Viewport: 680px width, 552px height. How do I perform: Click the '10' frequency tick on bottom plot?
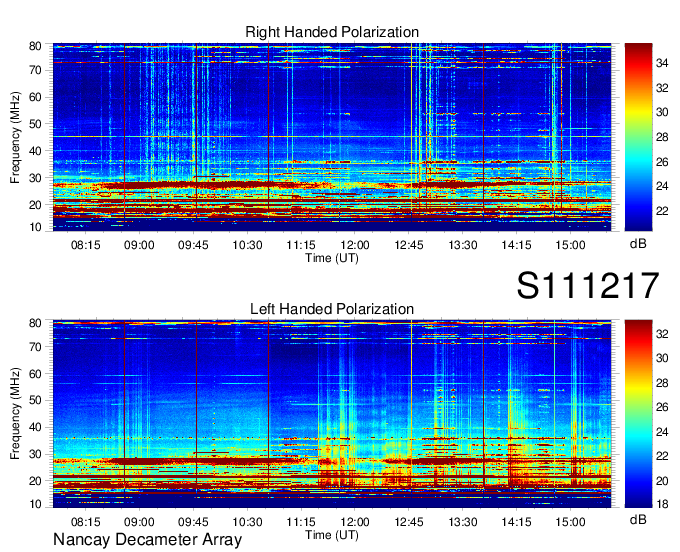click(x=35, y=504)
